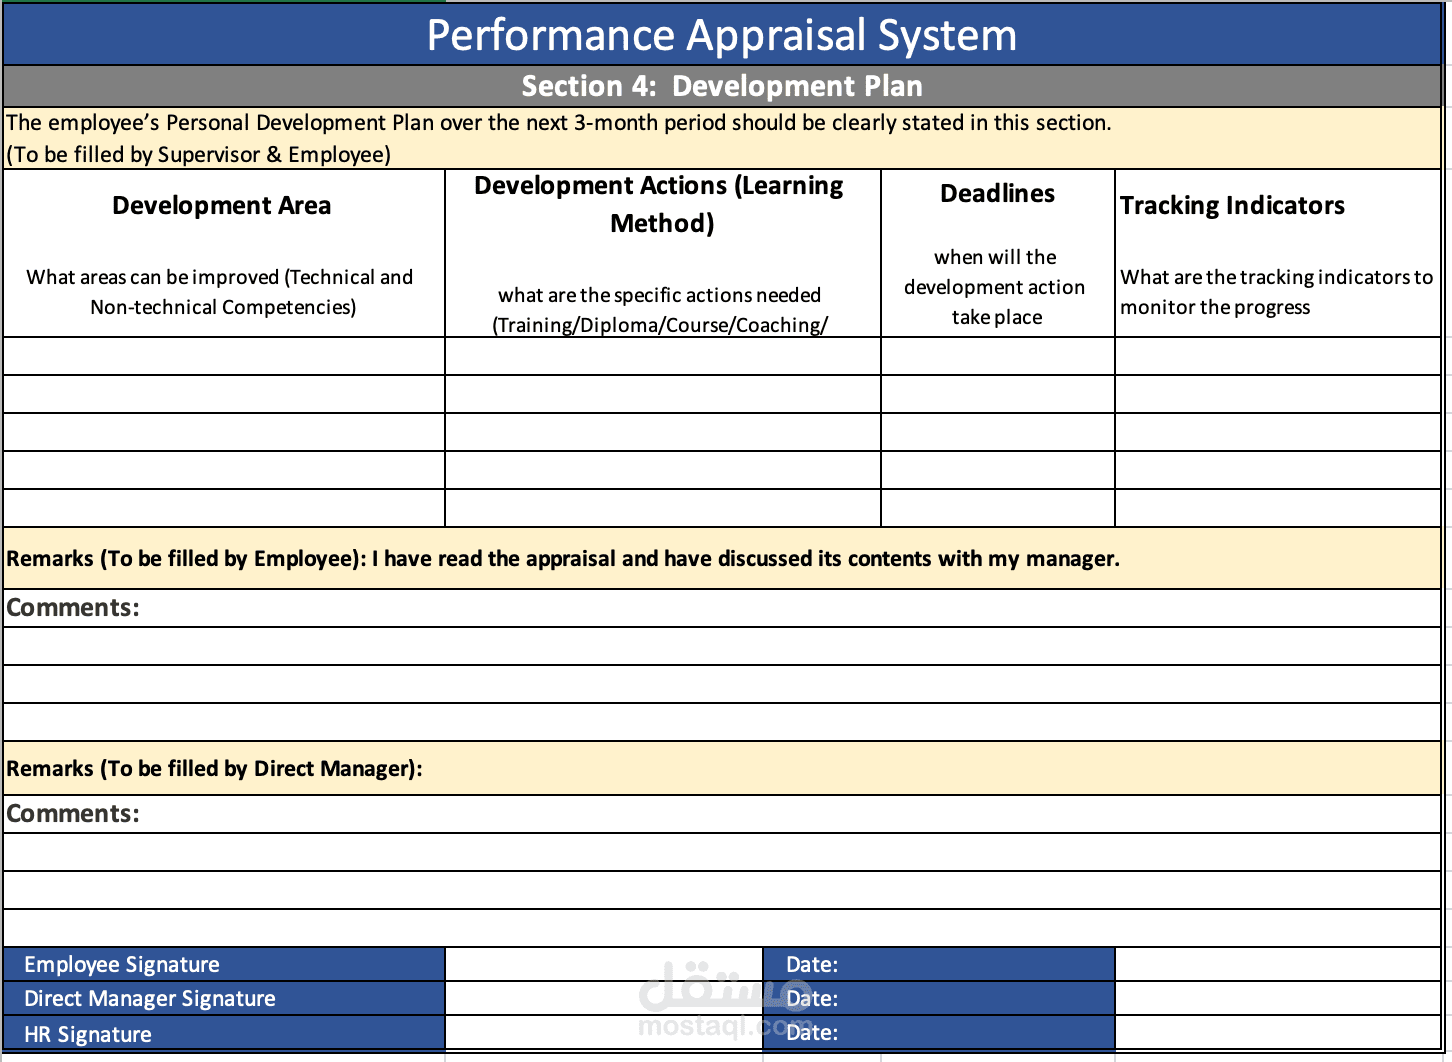Click the Development Actions (Learning Method) header

[662, 253]
